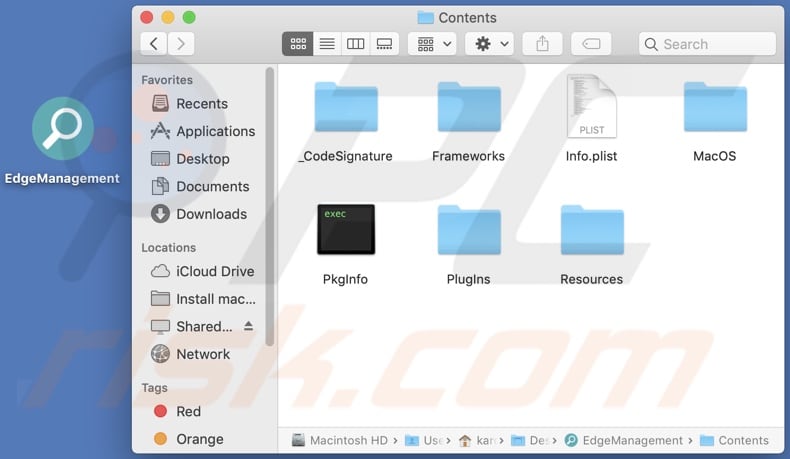Select the Red tag
This screenshot has height=459, width=790.
point(188,411)
